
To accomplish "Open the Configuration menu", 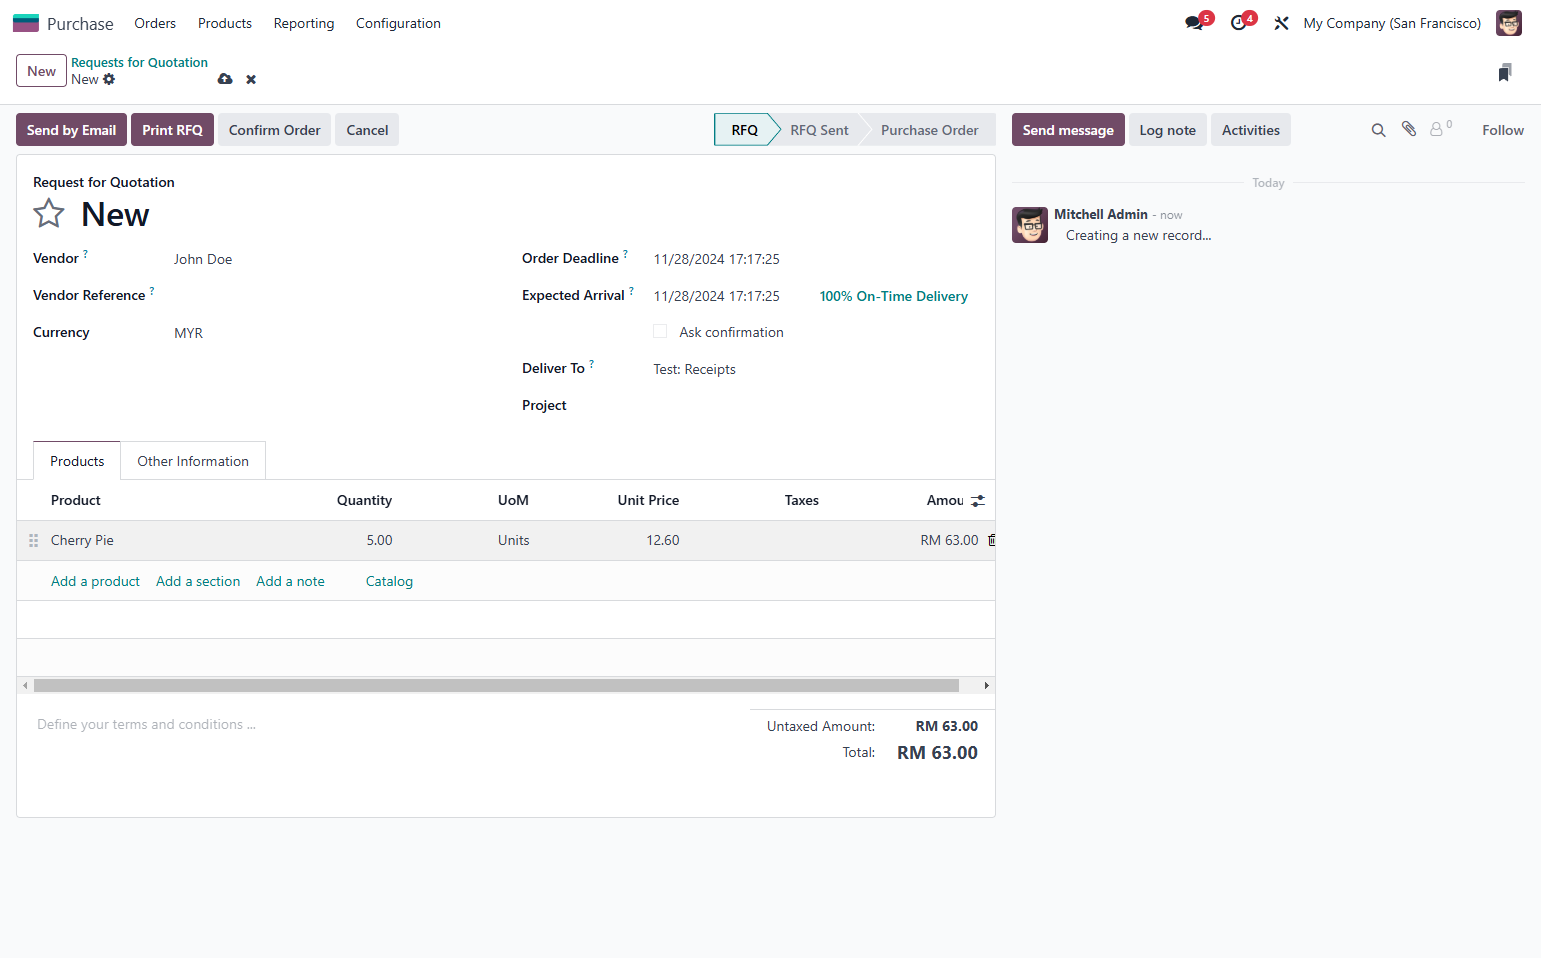I will 398,23.
